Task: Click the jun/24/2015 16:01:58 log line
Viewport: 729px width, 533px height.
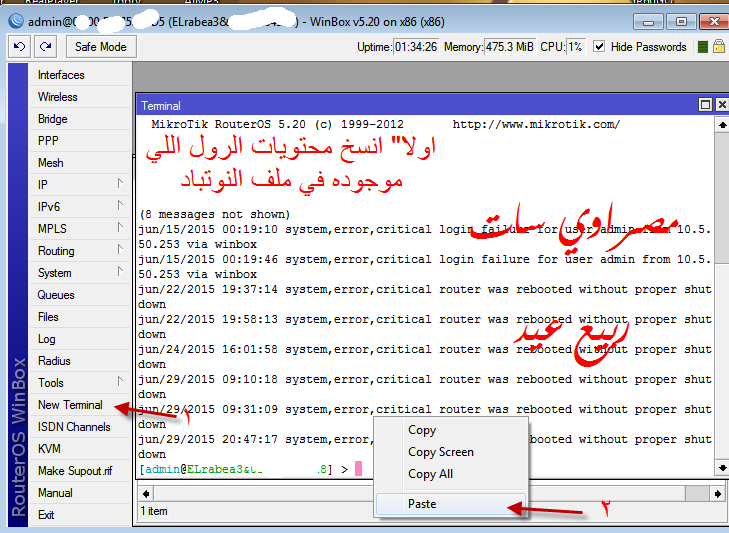Action: point(424,357)
